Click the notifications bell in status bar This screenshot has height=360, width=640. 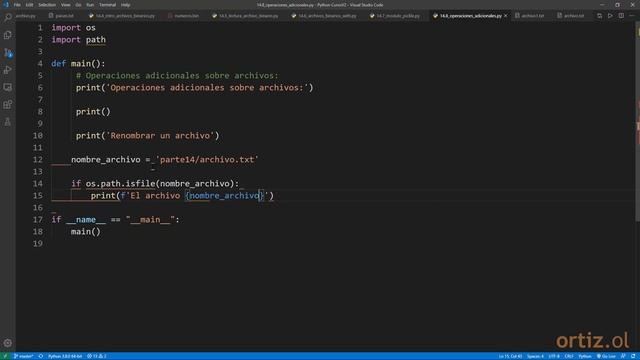[x=633, y=356]
